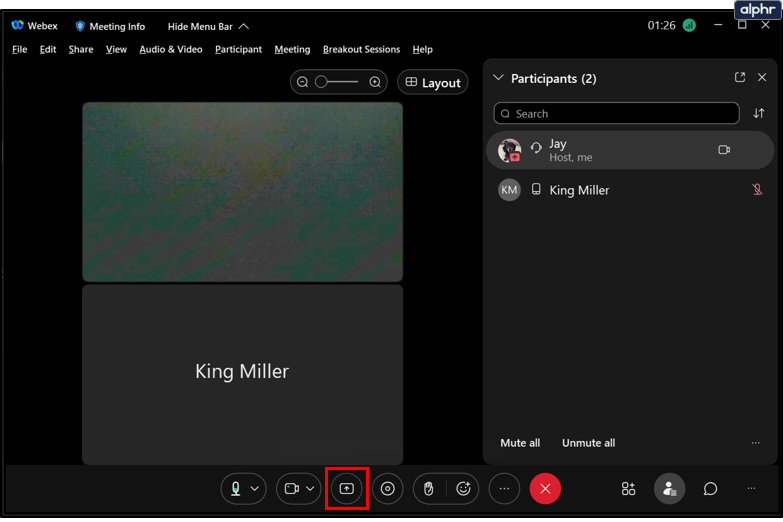Screen dimensions: 783x522
Task: Open the Chat bubble icon
Action: [x=710, y=488]
